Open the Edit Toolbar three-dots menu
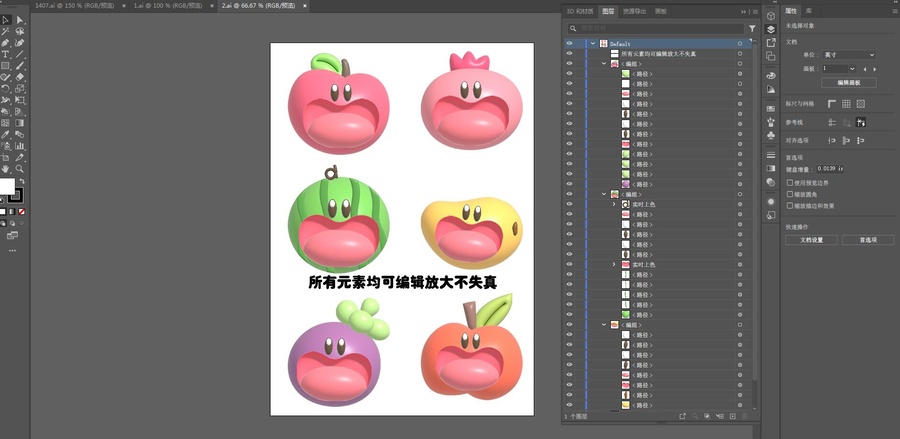The height and width of the screenshot is (439, 900). point(13,251)
